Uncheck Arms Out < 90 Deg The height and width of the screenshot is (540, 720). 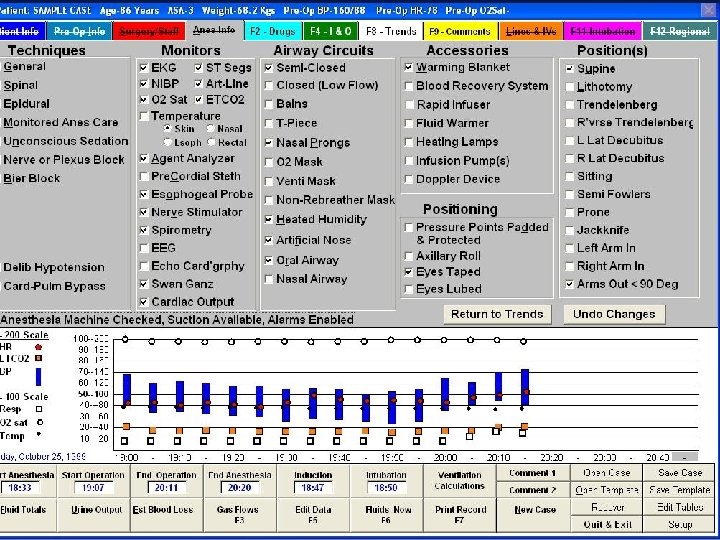(570, 284)
